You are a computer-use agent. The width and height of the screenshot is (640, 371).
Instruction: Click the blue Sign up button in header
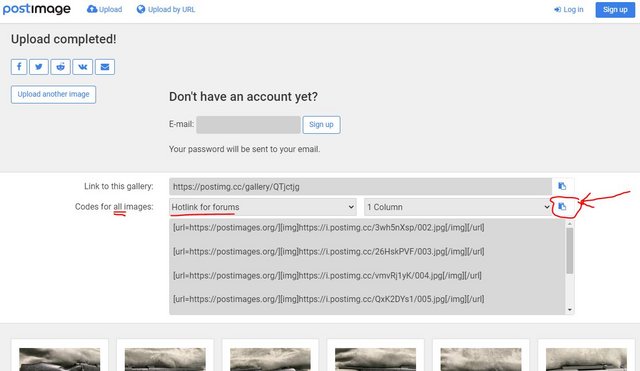615,10
